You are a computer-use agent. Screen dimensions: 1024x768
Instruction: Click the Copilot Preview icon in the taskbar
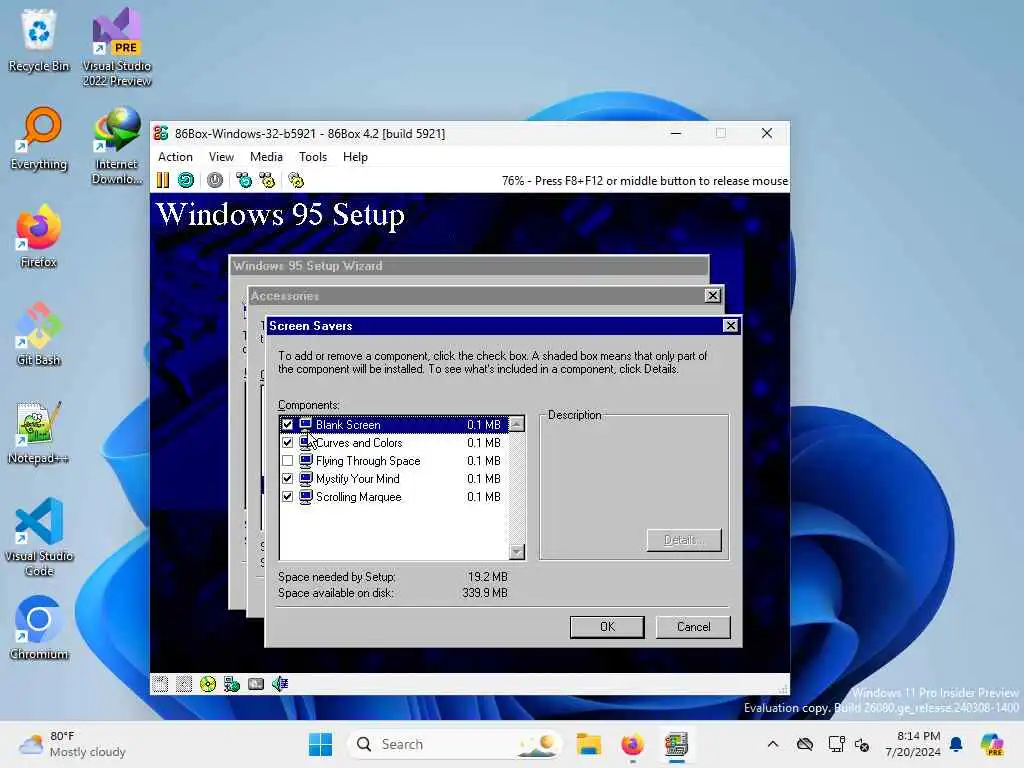pyautogui.click(x=992, y=744)
